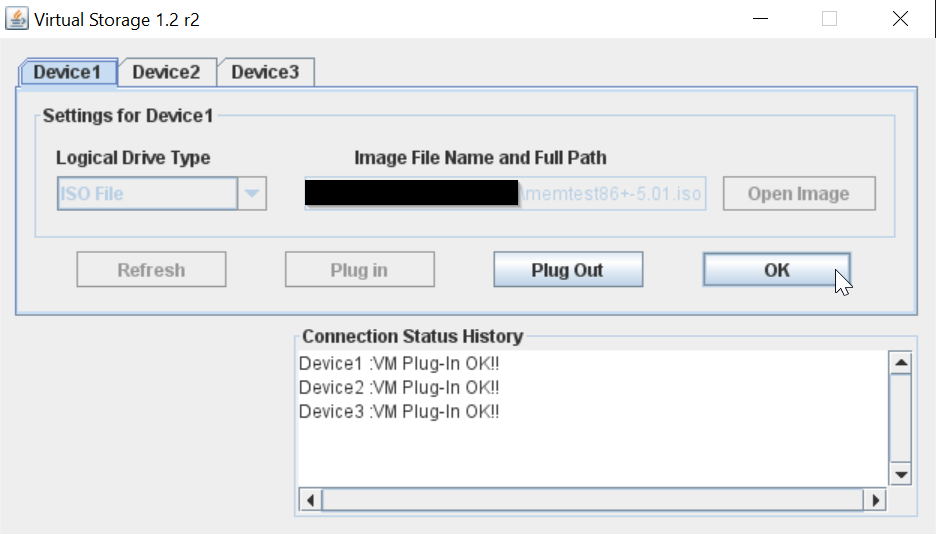This screenshot has width=936, height=534.
Task: Select the 'Device3 :VM Plug-In OK!!' line
Action: [x=399, y=411]
